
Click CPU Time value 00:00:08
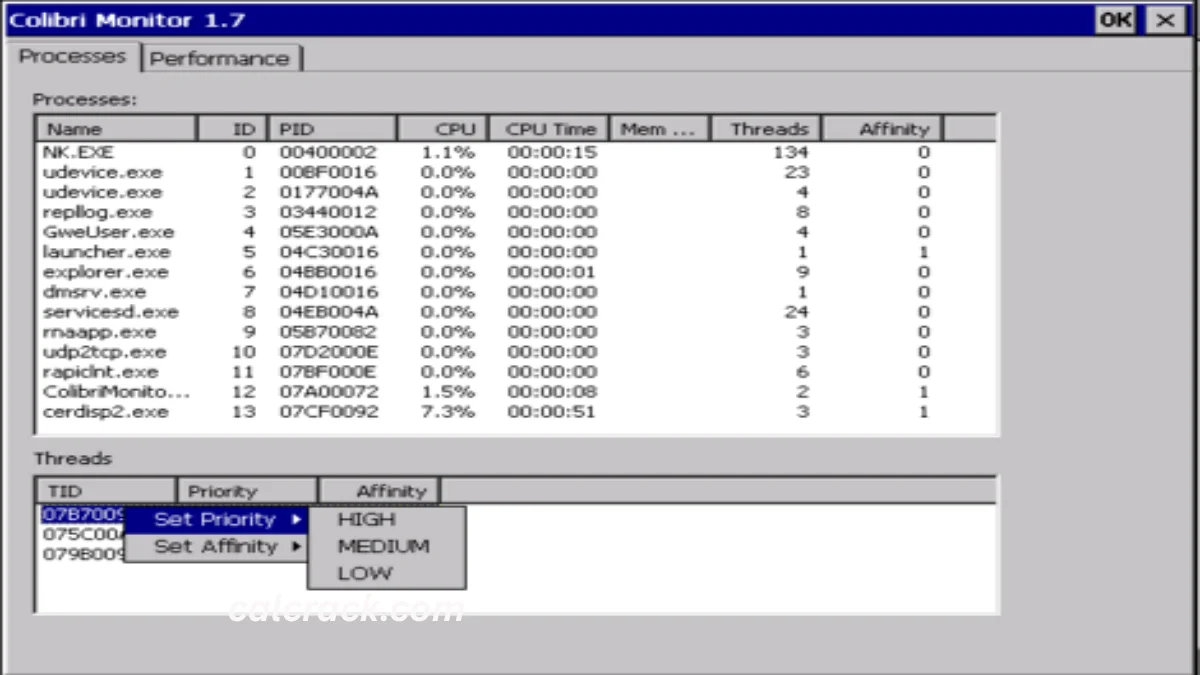[551, 392]
